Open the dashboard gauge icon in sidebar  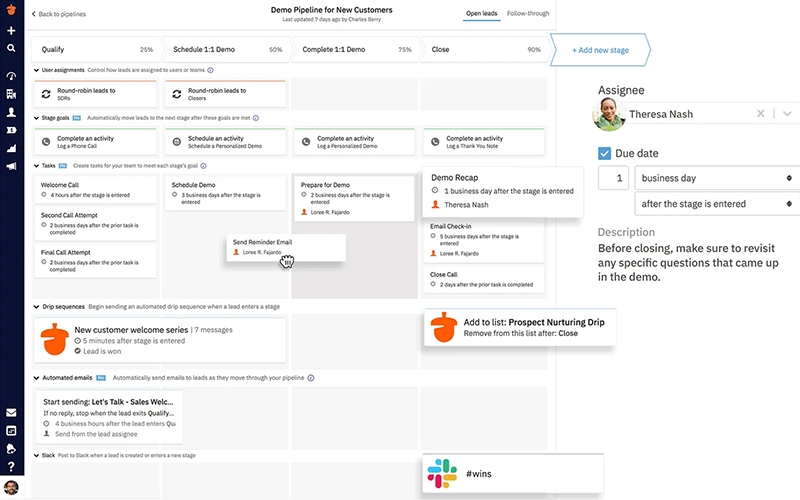pyautogui.click(x=11, y=76)
